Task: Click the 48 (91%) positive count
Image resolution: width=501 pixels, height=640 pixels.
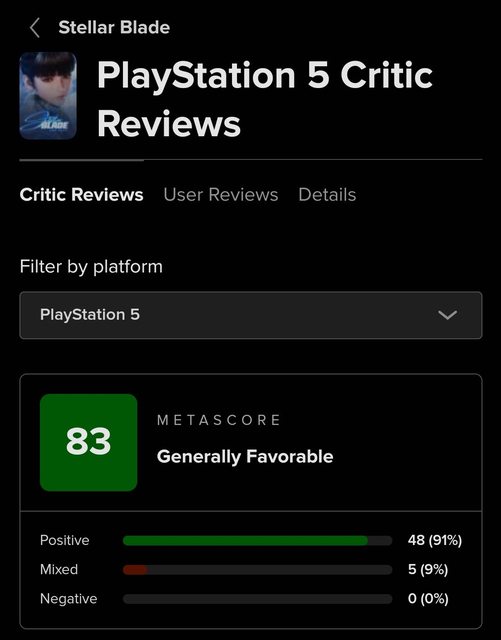Action: click(434, 540)
